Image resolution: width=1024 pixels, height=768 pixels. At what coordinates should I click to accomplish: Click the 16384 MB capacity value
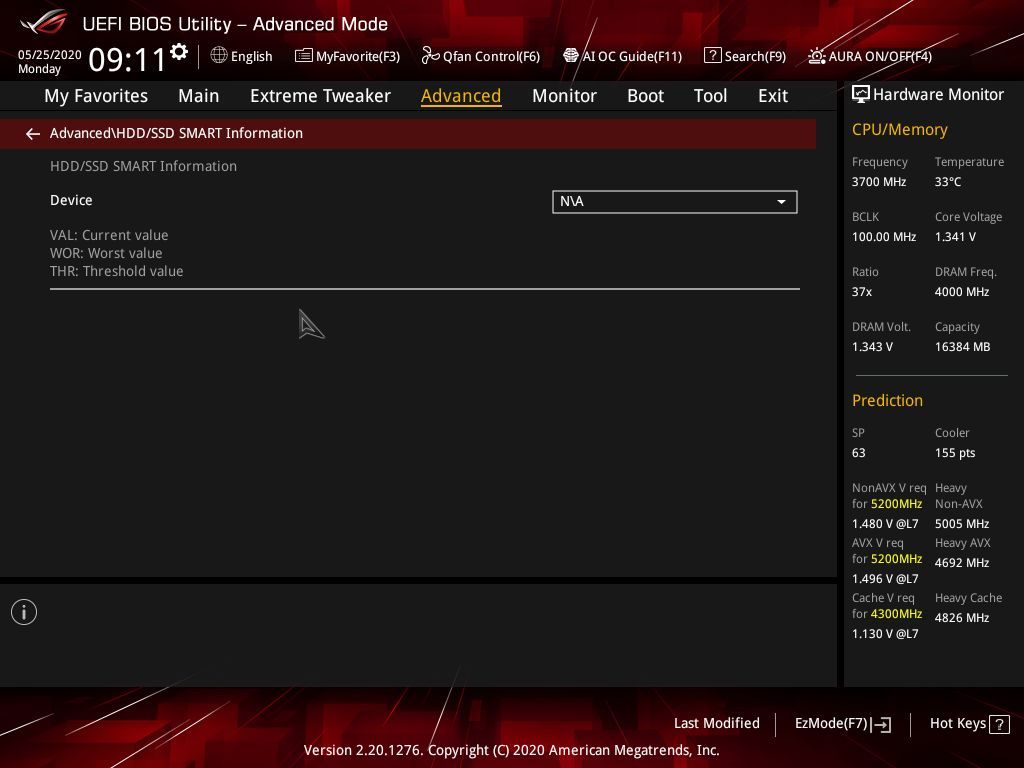pyautogui.click(x=962, y=347)
